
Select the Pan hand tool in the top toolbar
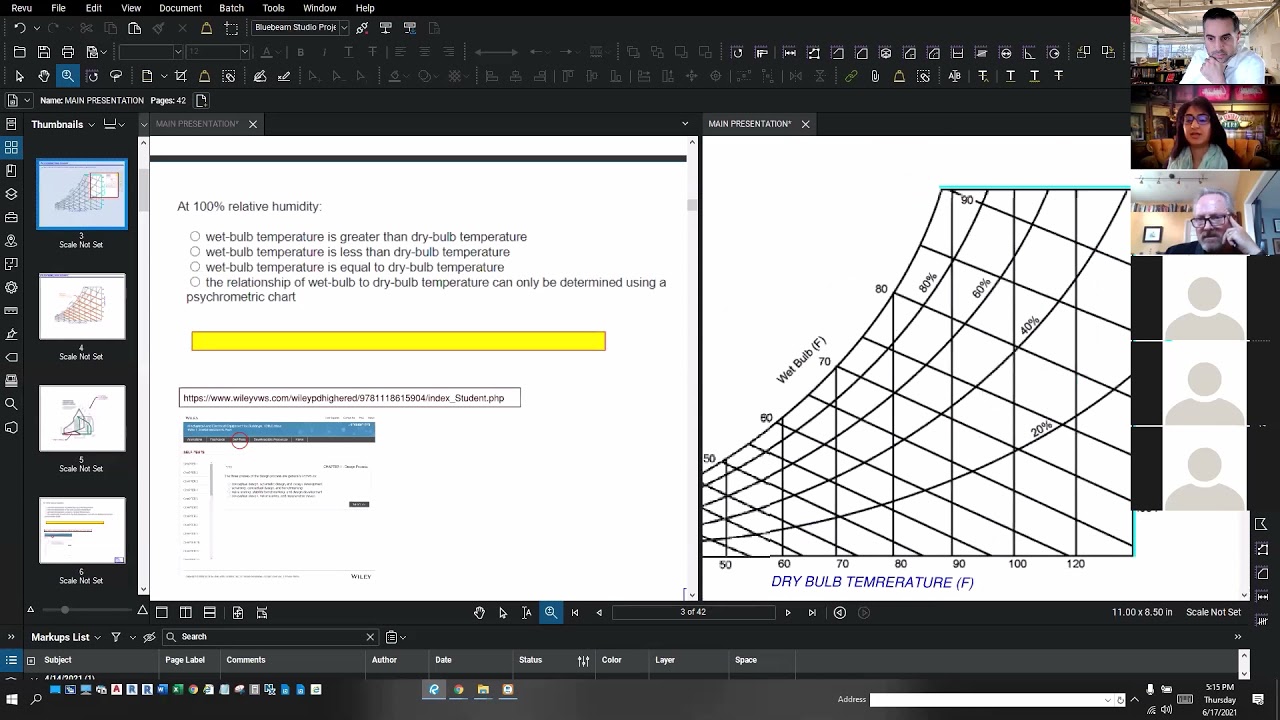point(43,76)
